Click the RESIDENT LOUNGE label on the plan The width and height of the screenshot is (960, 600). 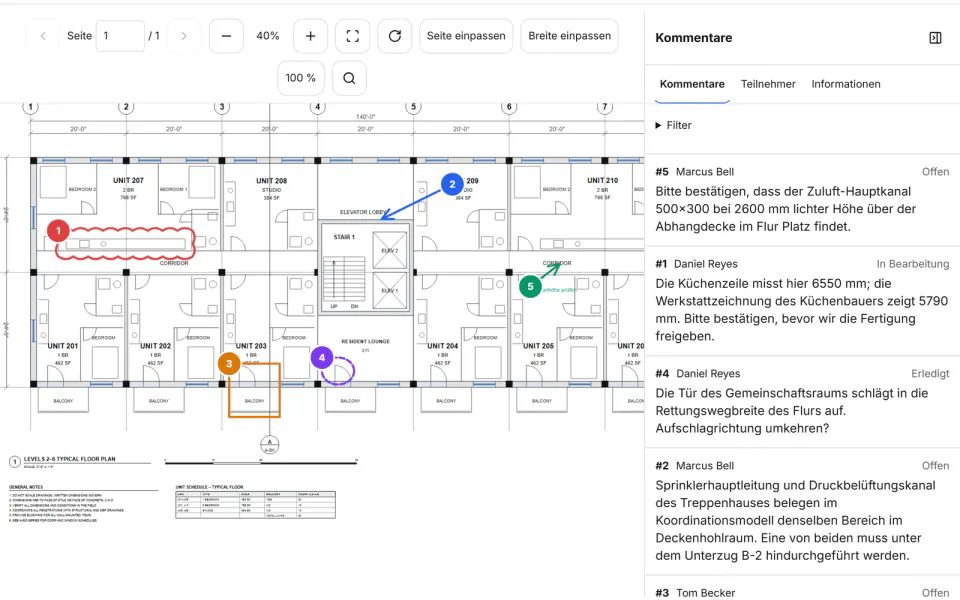(x=366, y=342)
